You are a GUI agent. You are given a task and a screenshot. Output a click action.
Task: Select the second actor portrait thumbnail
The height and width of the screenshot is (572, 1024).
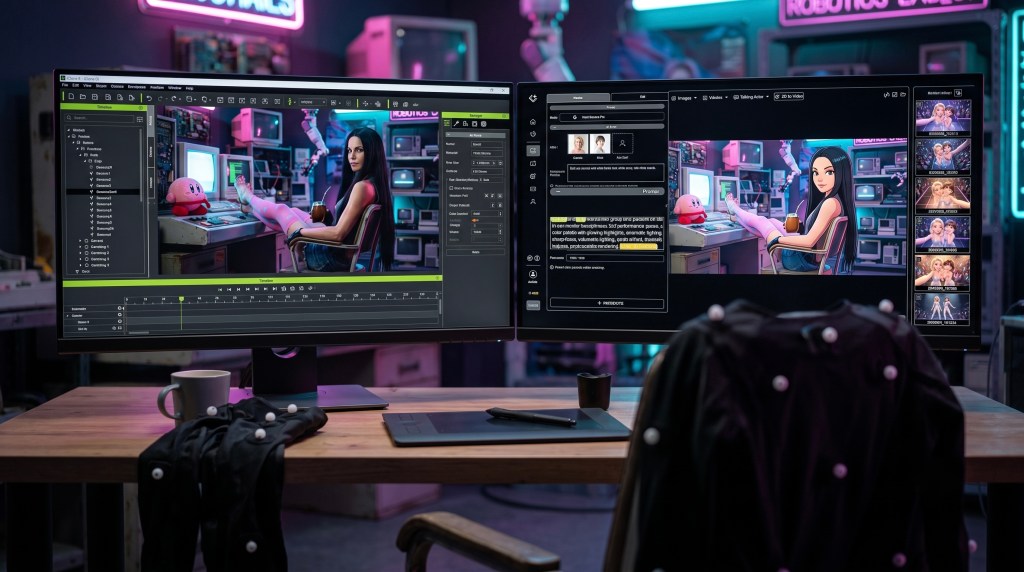pos(600,143)
